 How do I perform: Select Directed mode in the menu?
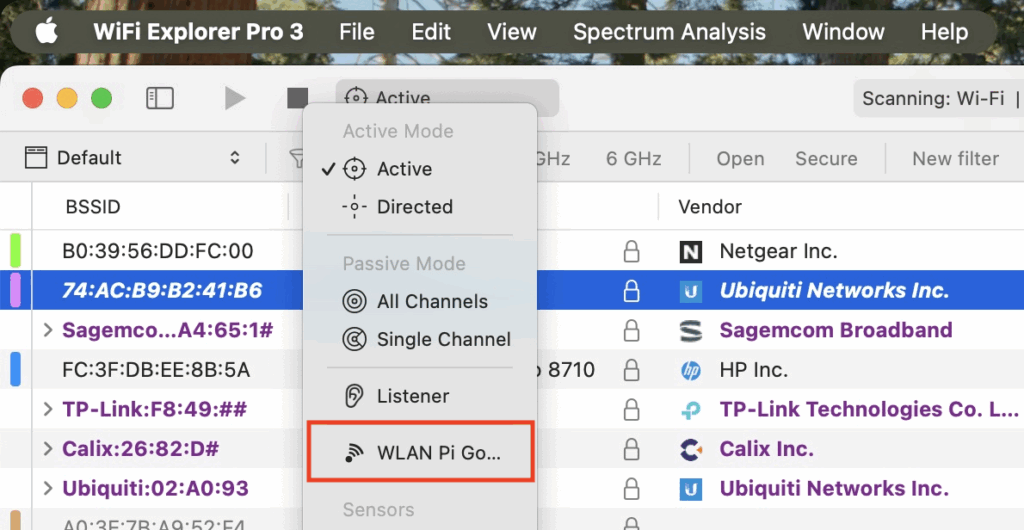pyautogui.click(x=420, y=207)
